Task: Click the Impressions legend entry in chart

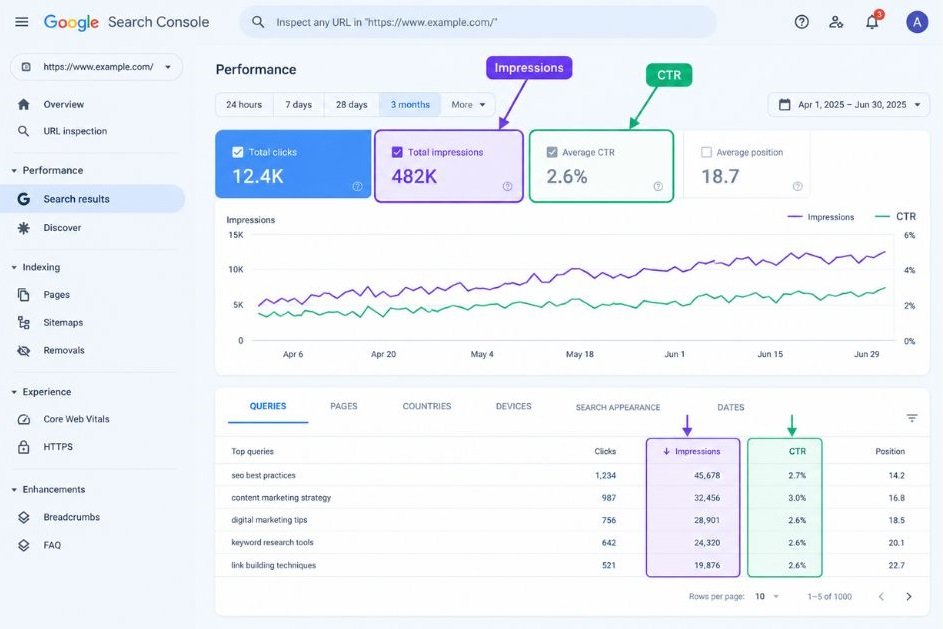Action: 820,217
